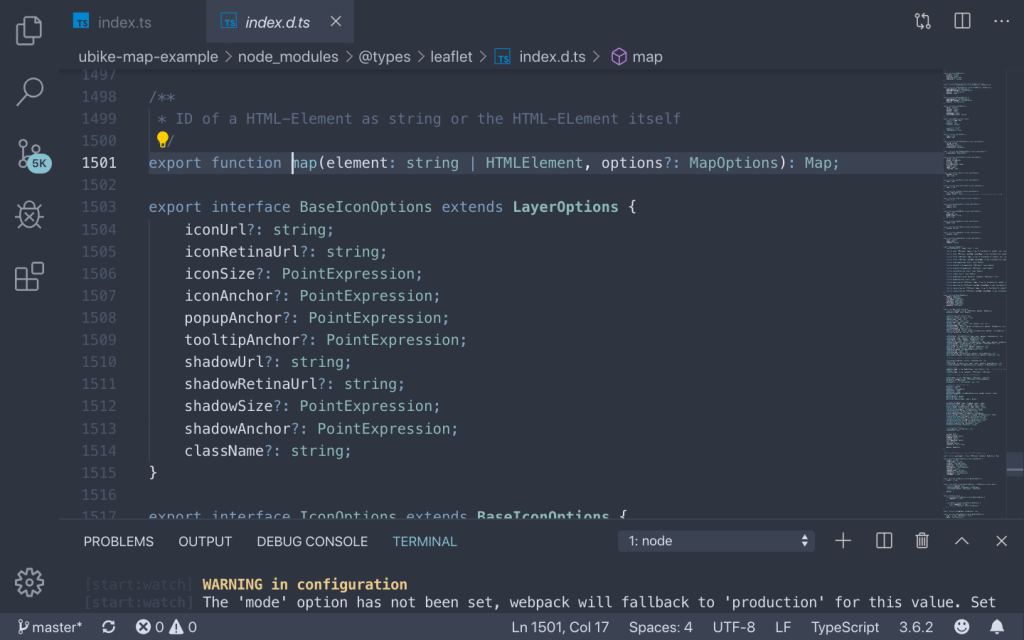The width and height of the screenshot is (1024, 640).
Task: Click the smiley feedback icon
Action: coord(962,627)
